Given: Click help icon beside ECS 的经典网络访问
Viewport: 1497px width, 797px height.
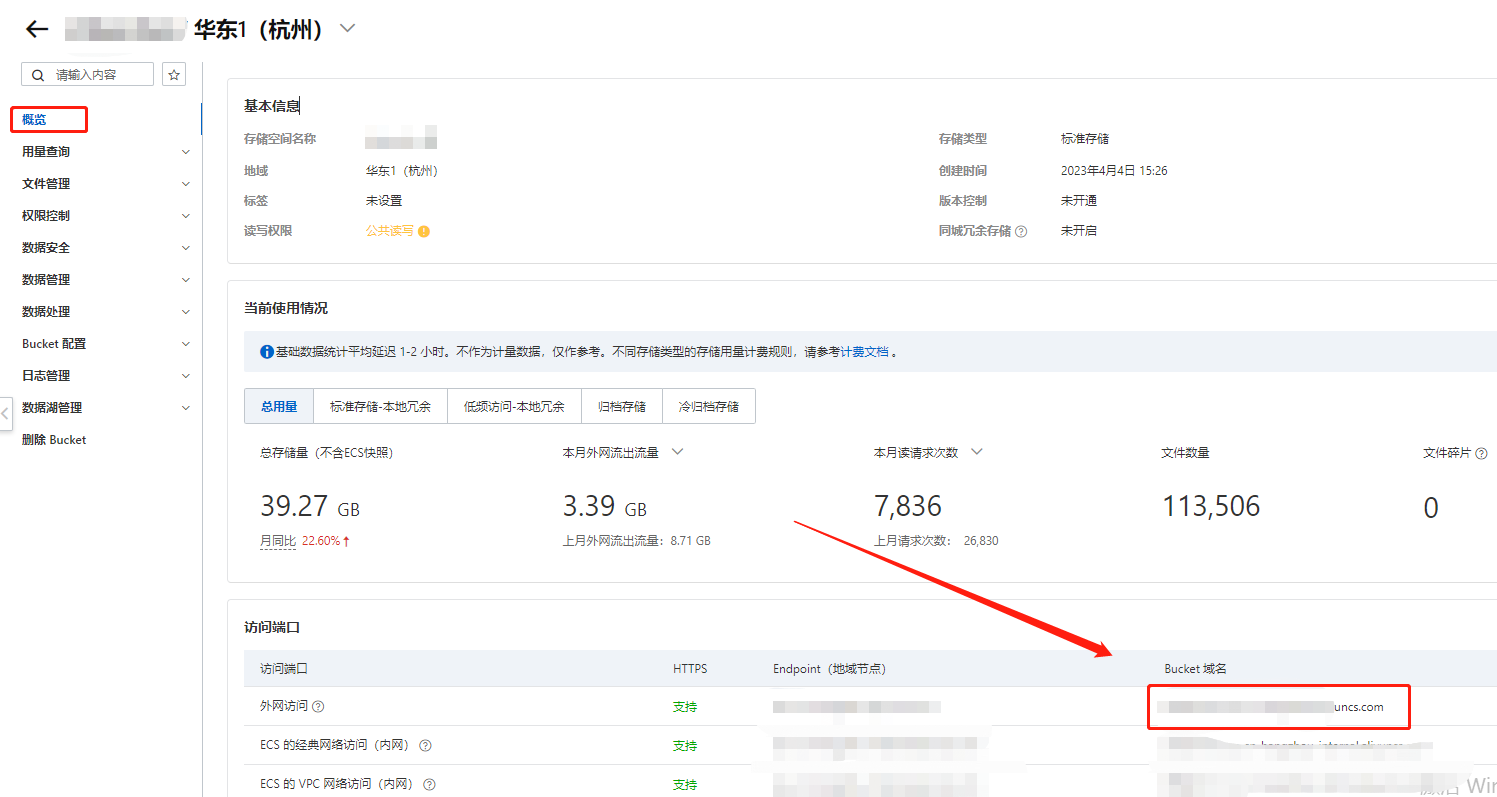Looking at the screenshot, I should [x=425, y=746].
